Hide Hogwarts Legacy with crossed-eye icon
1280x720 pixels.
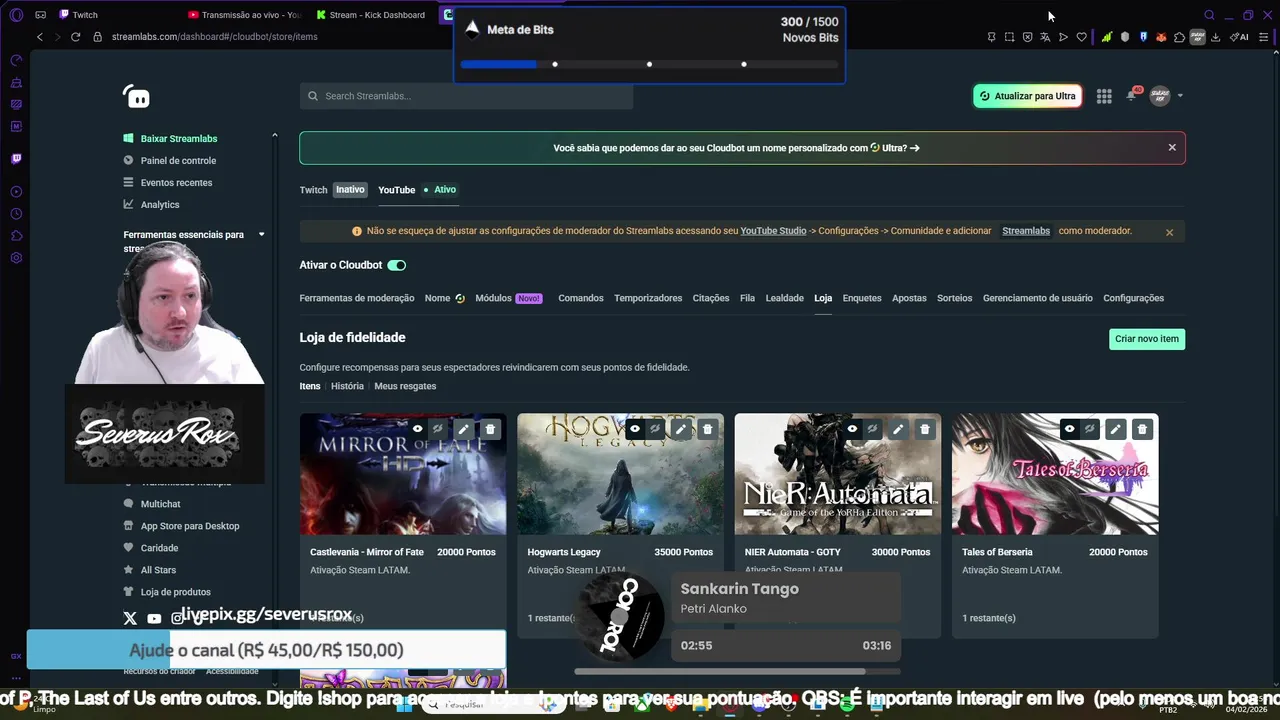[x=655, y=429]
